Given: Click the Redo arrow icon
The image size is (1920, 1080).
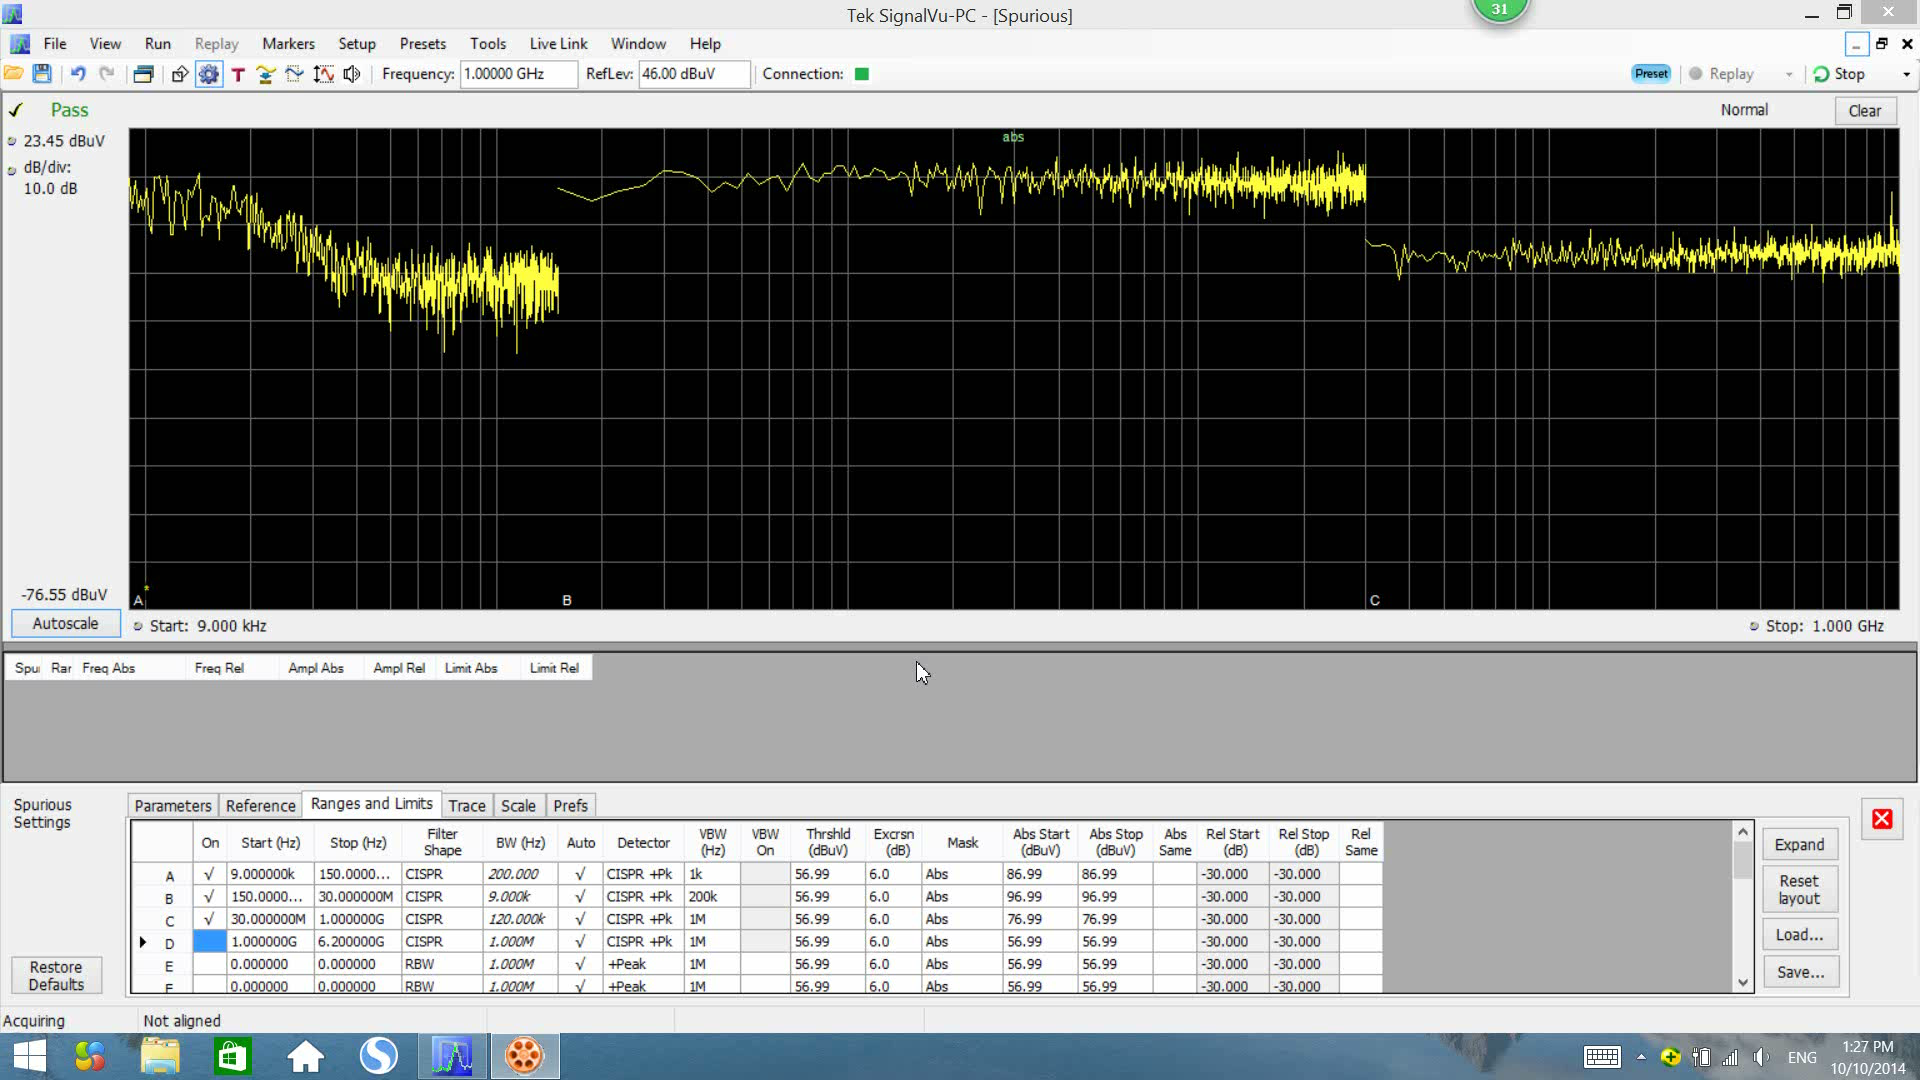Looking at the screenshot, I should pyautogui.click(x=107, y=74).
